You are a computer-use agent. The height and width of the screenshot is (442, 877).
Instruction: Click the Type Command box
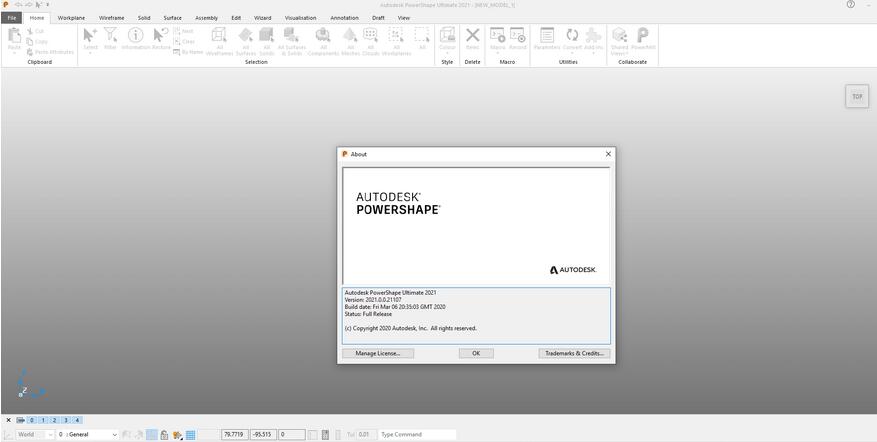pyautogui.click(x=417, y=434)
